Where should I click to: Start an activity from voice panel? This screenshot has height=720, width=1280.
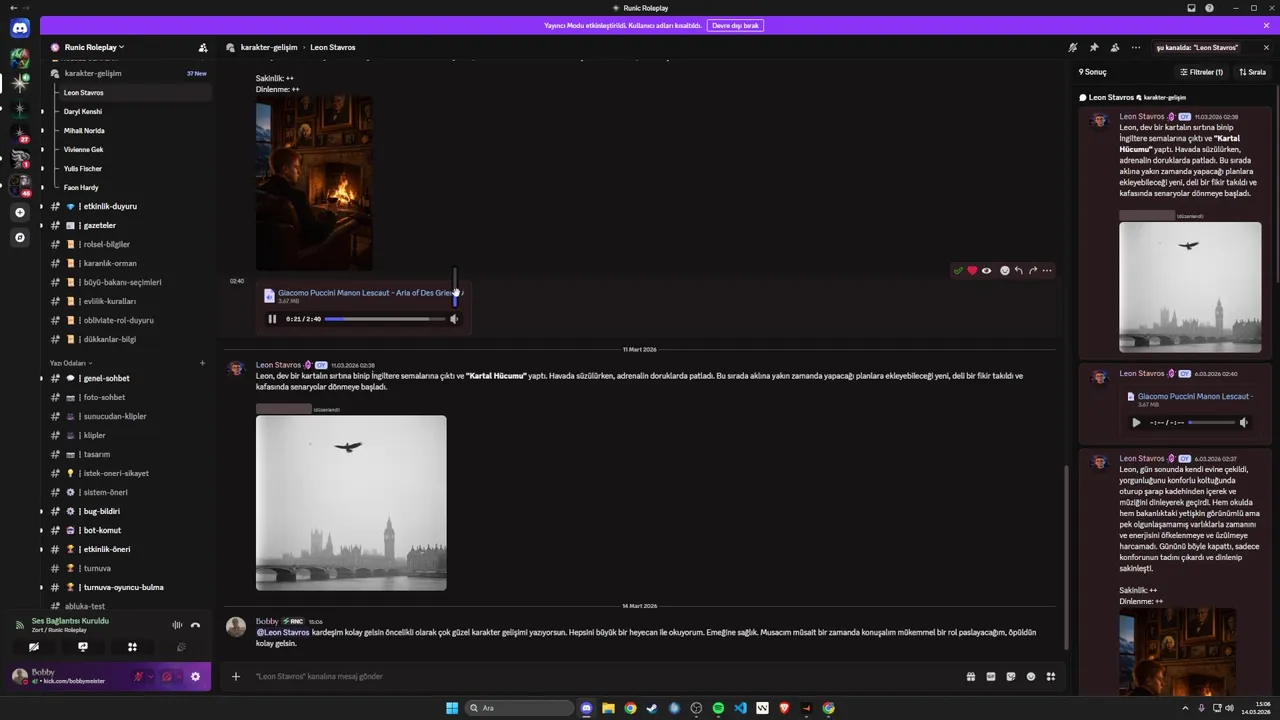click(x=132, y=647)
